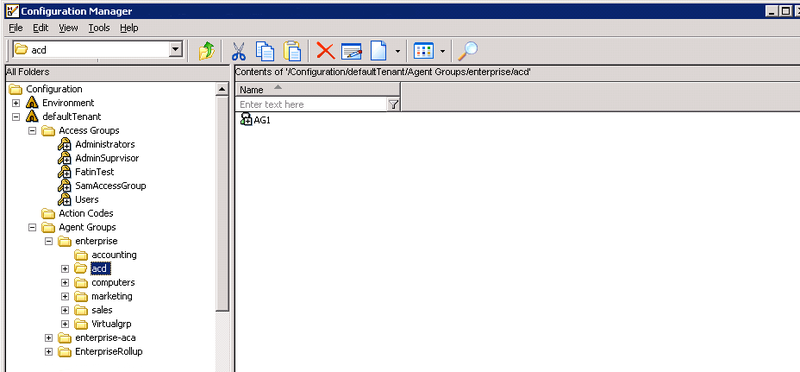Screen dimensions: 800x372
Task: Click the Users access group icon
Action: [64, 200]
